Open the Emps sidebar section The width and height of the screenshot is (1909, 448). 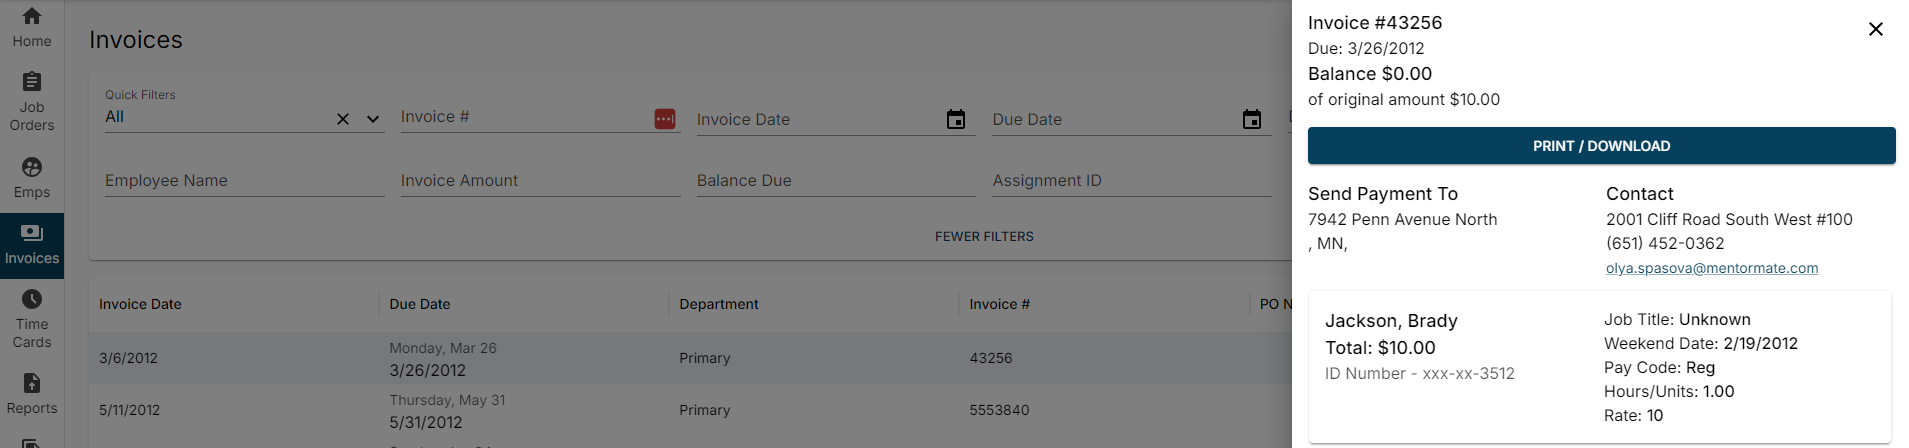[x=32, y=177]
